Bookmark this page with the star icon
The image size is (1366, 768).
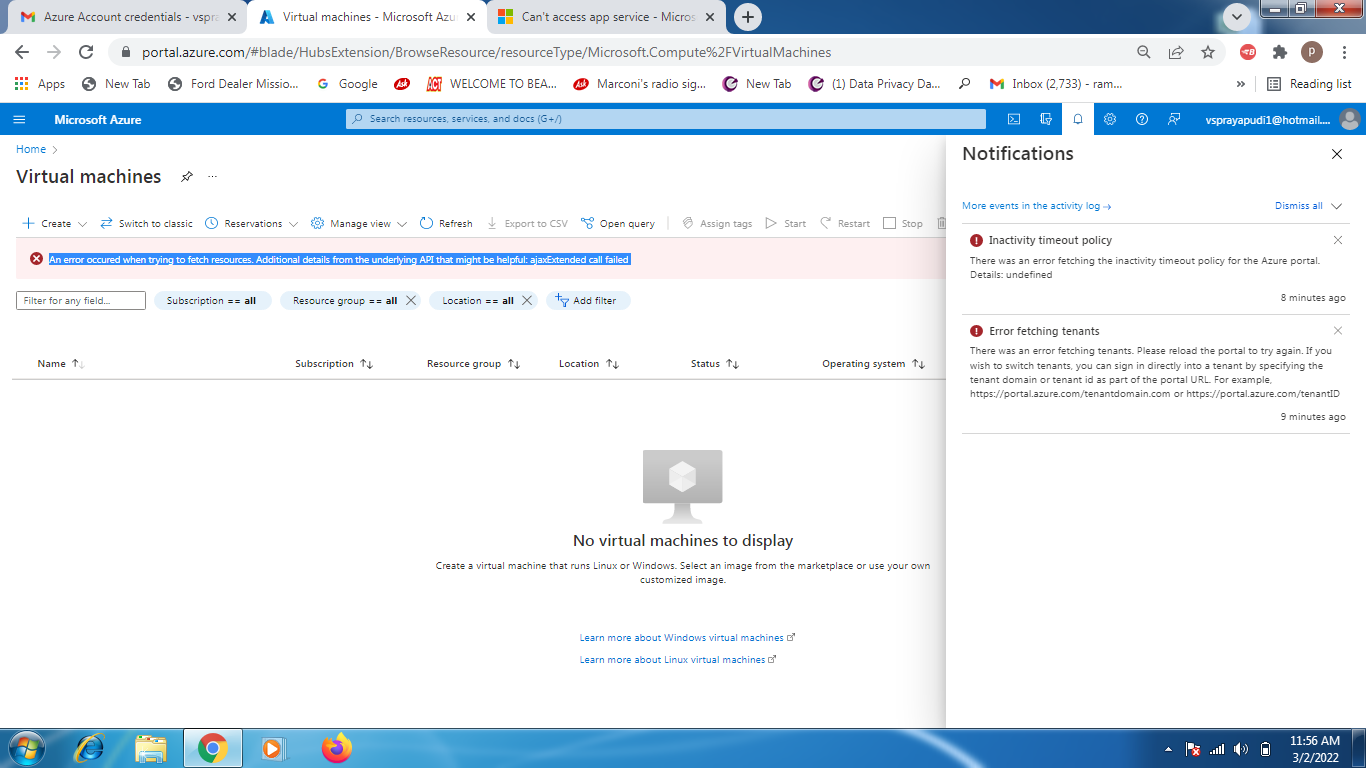pyautogui.click(x=1208, y=52)
